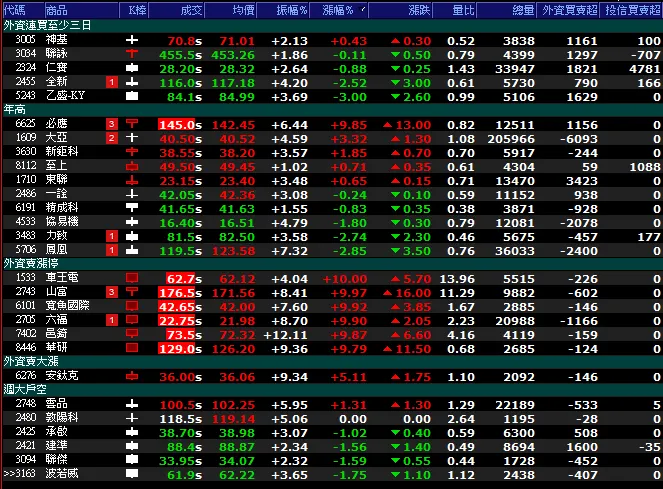Sort by the 代碼 column header
This screenshot has height=489, width=663.
23,10
